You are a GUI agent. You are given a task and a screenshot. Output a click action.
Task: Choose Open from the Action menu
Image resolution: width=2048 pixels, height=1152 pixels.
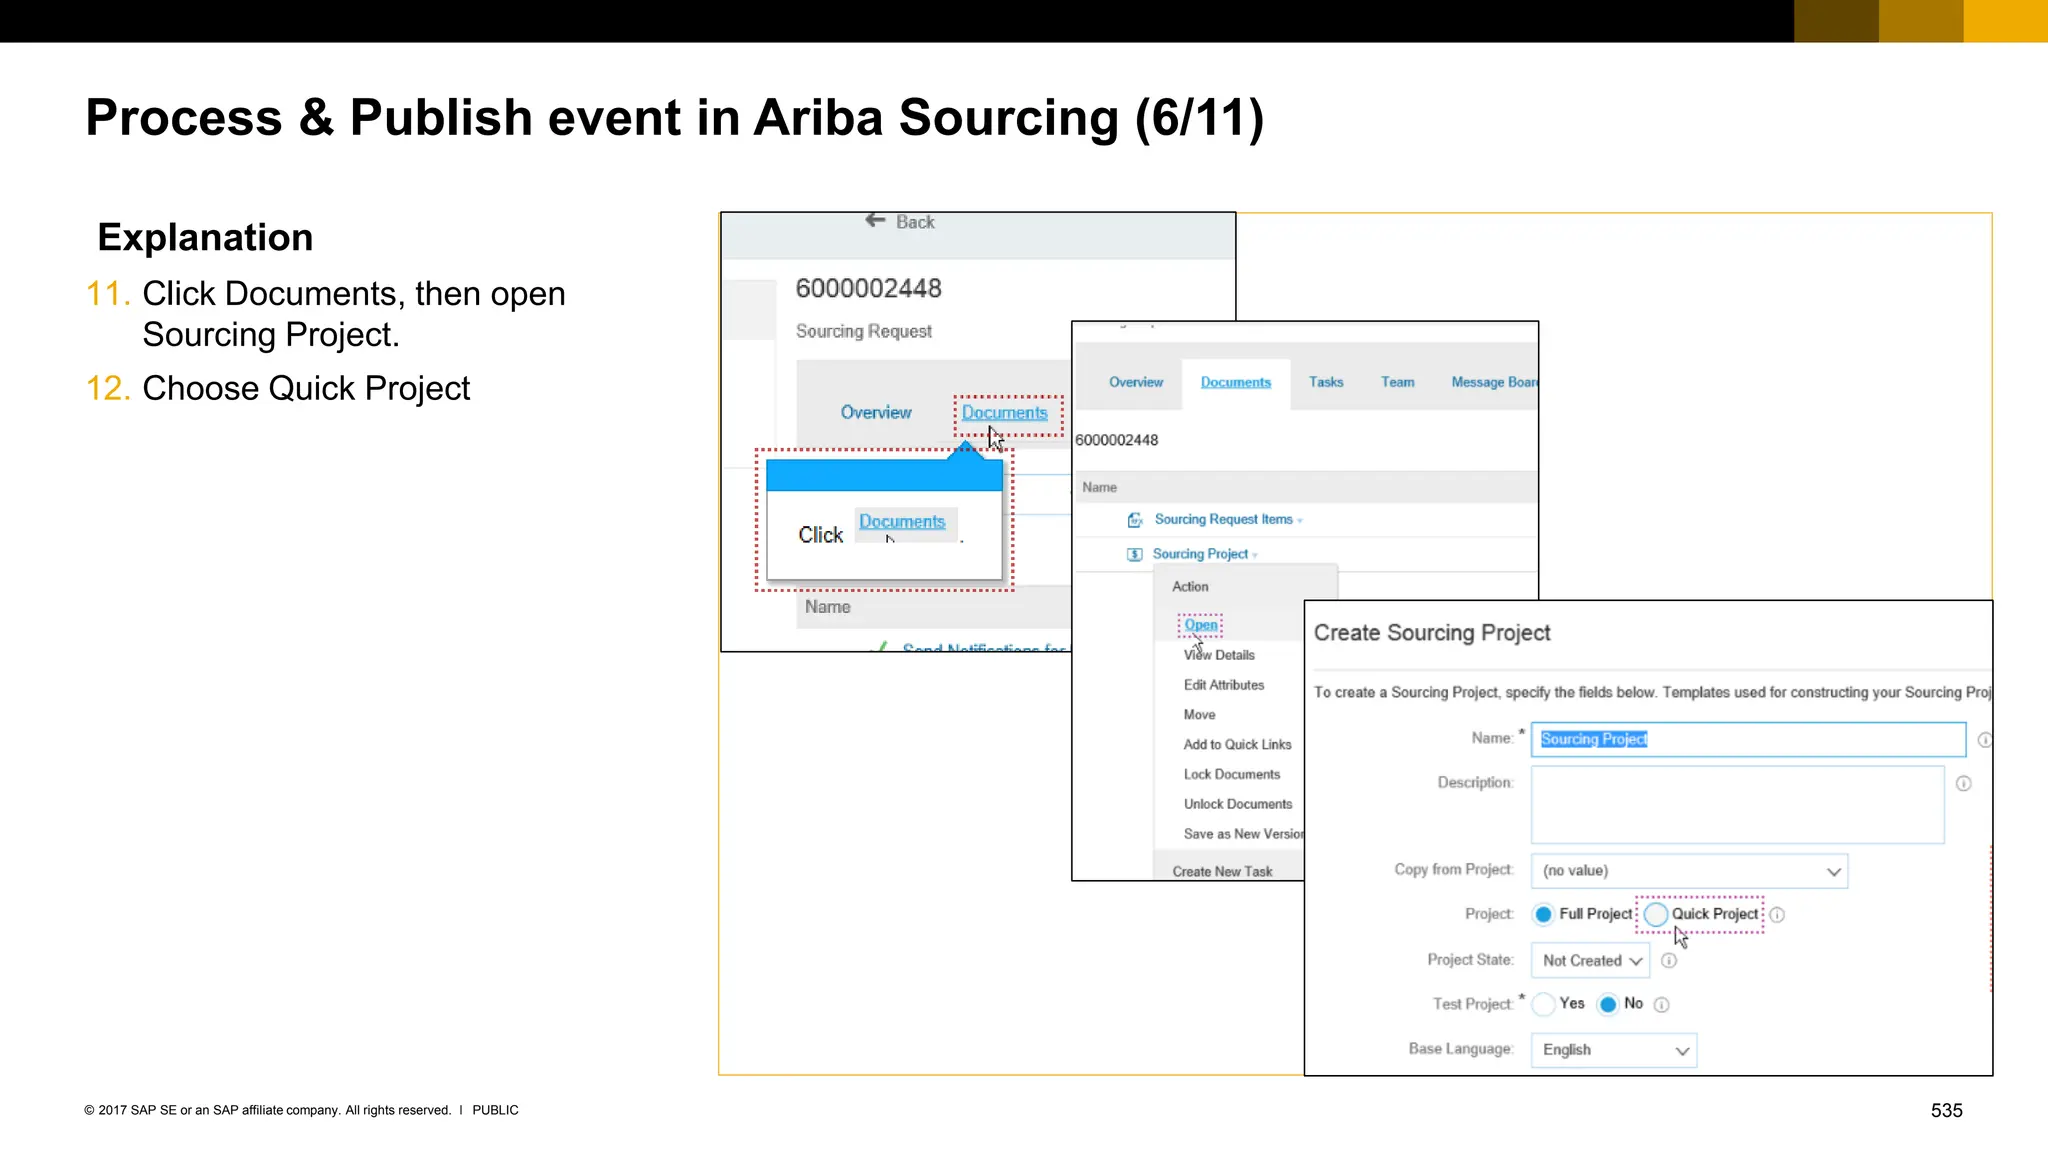(1201, 625)
